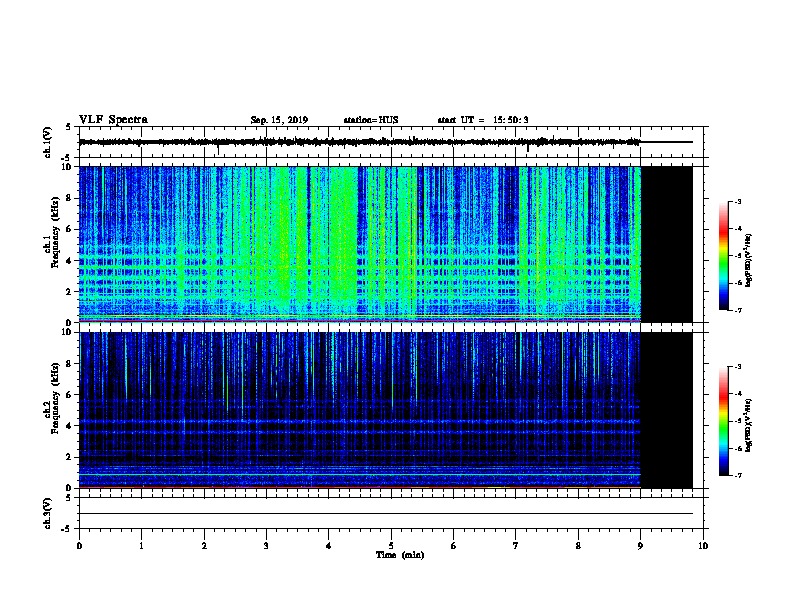Click the ch.1 frequency axis "4" tick label
This screenshot has width=792, height=612.
[x=69, y=261]
